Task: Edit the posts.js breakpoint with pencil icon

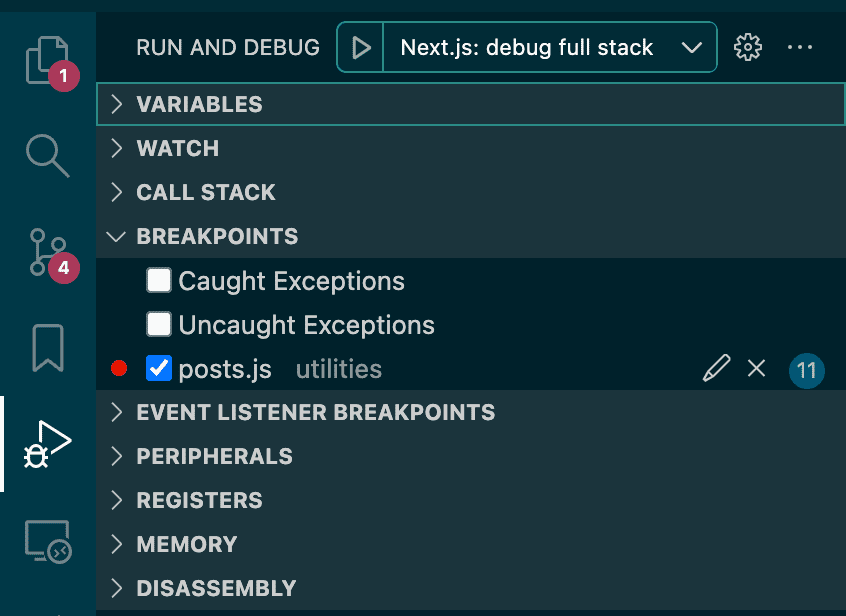Action: [716, 369]
